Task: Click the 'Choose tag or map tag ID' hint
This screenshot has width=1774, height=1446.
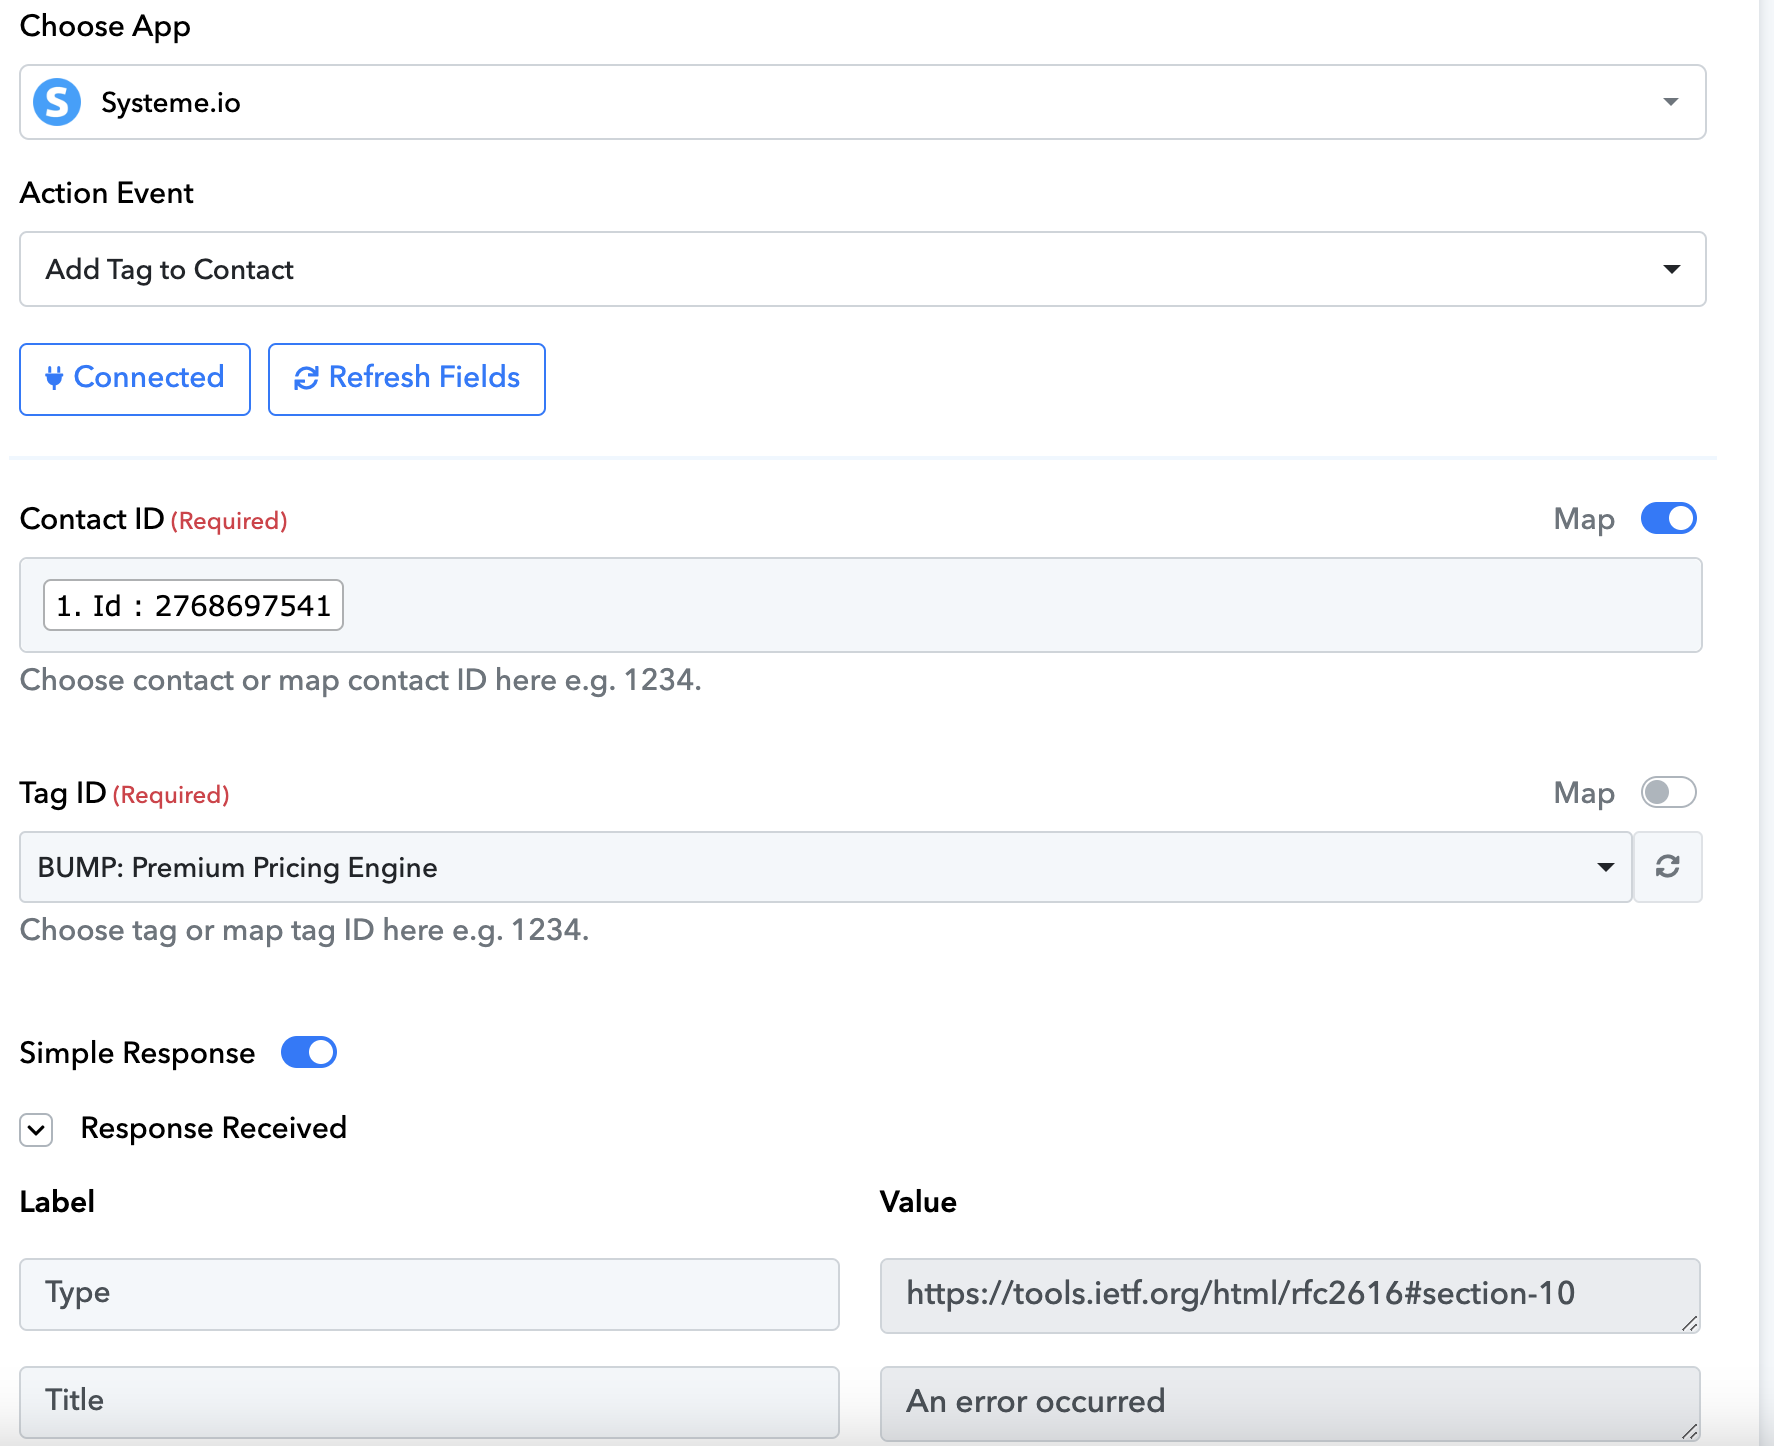Action: click(304, 930)
